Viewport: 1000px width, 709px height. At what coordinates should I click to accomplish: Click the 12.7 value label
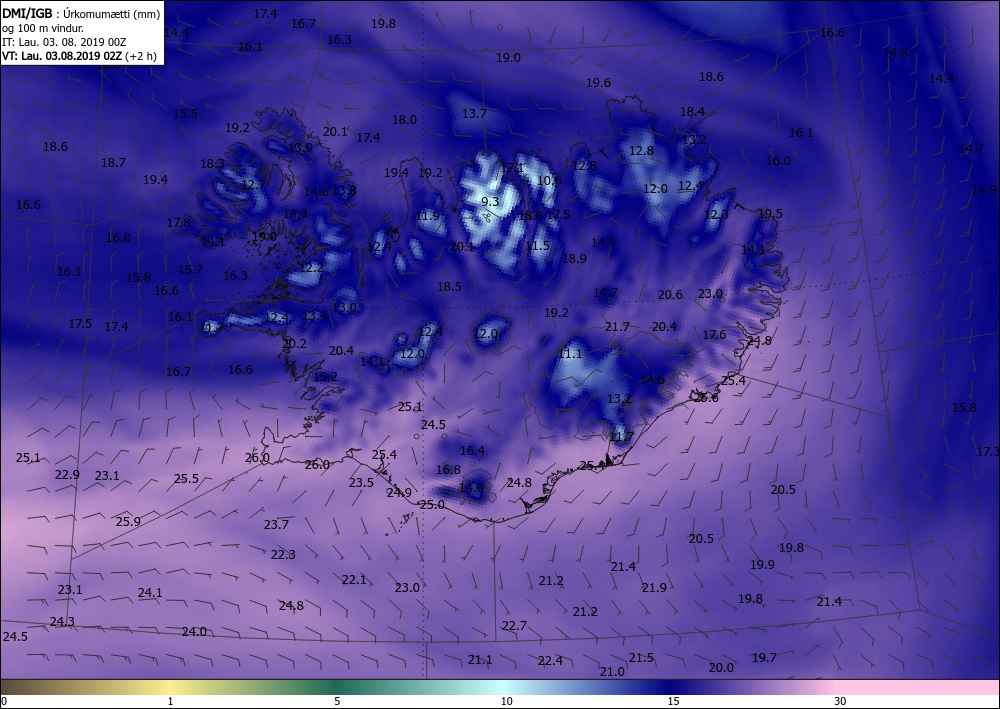[x=253, y=185]
